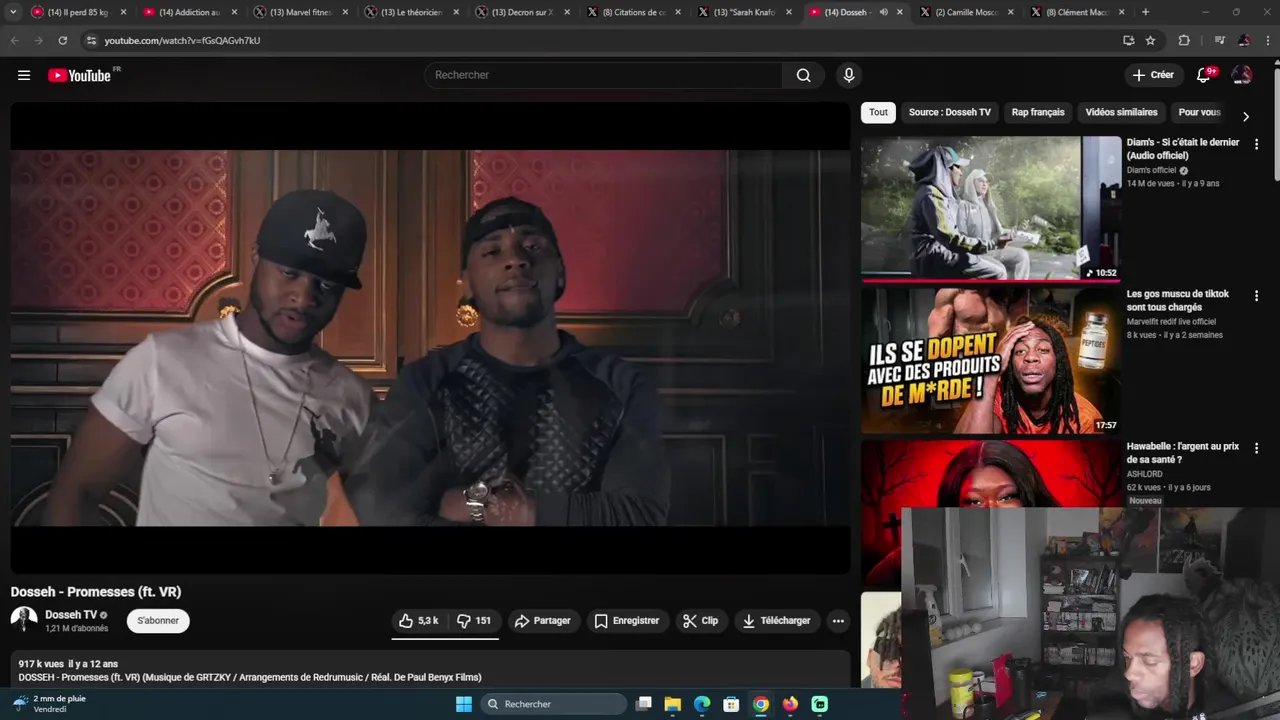Like the video (5,3 k)
The height and width of the screenshot is (720, 1280).
(418, 621)
